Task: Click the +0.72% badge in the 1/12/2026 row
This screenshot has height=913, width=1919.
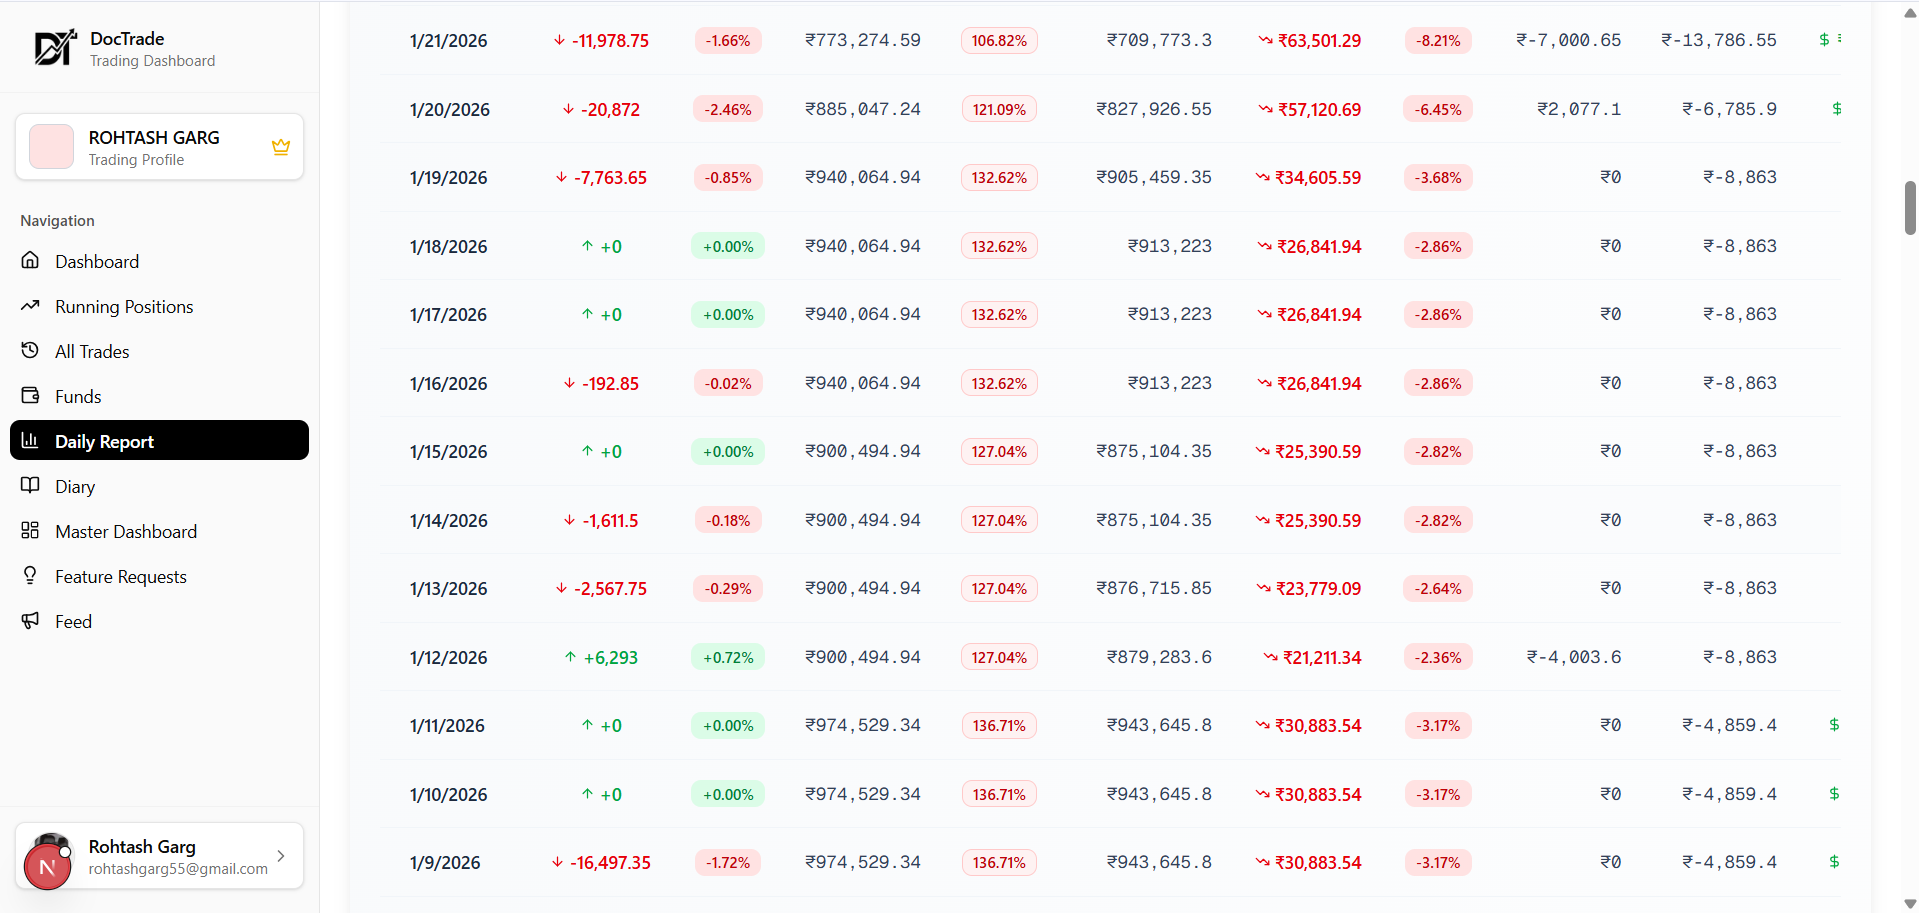Action: [728, 658]
